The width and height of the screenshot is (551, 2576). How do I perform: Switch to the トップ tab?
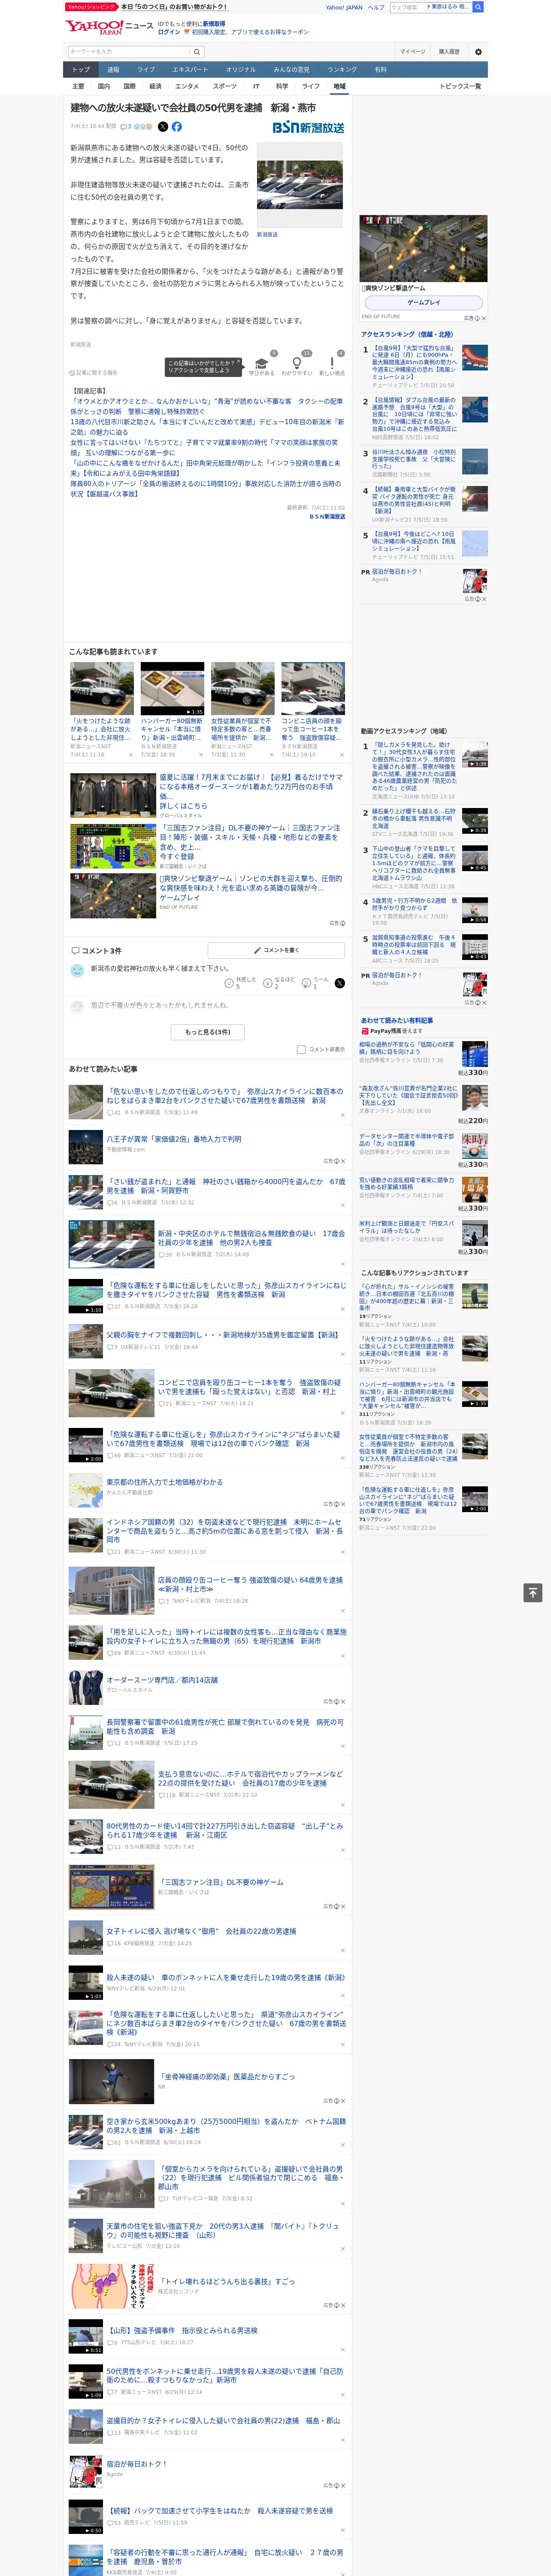(81, 70)
